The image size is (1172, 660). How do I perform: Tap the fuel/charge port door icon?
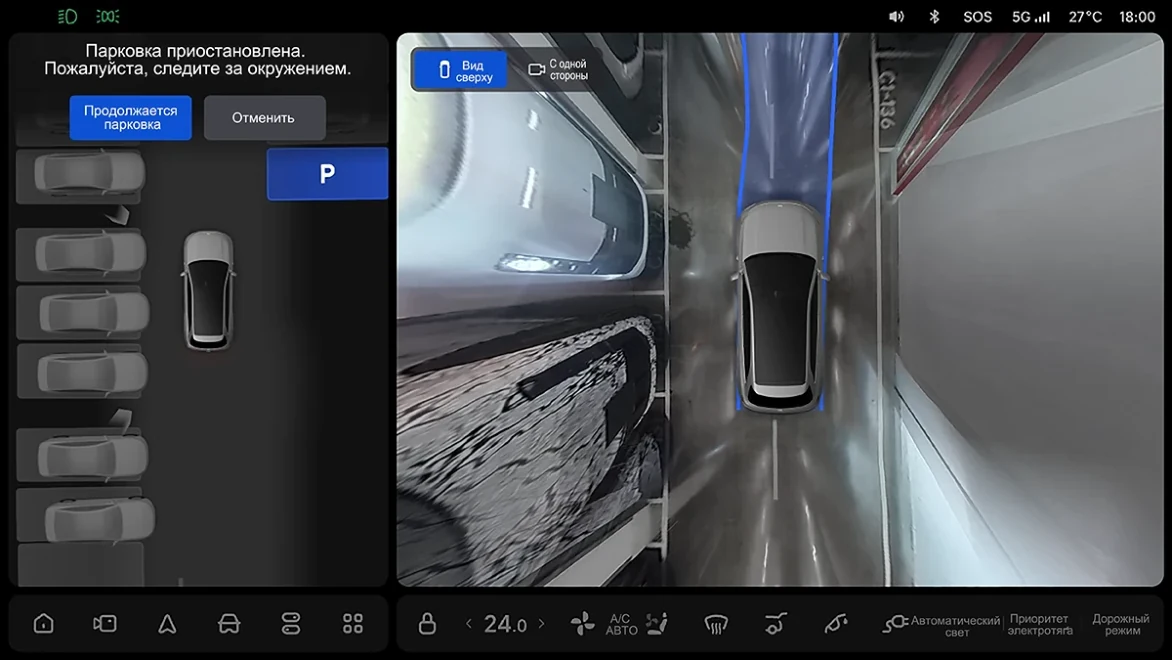(836, 623)
